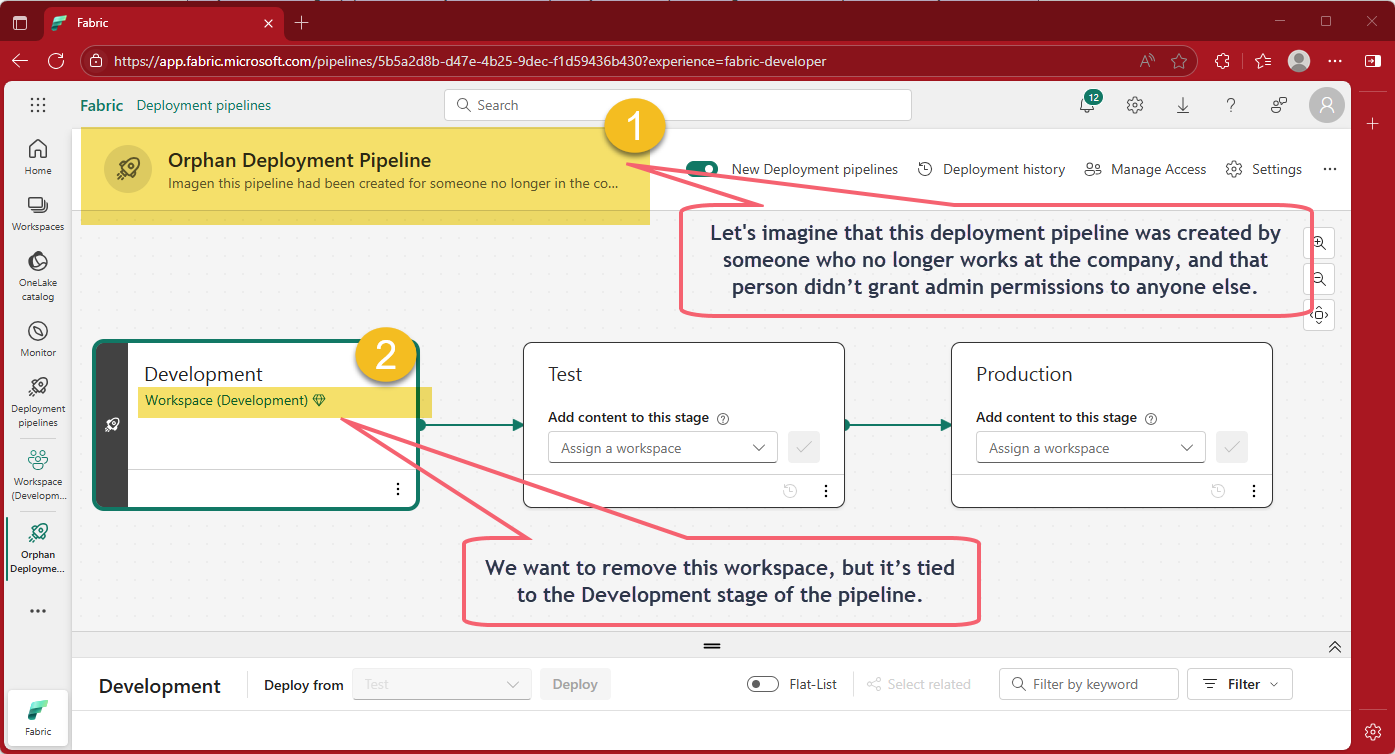
Task: Open a new browser tab
Action: [x=302, y=22]
